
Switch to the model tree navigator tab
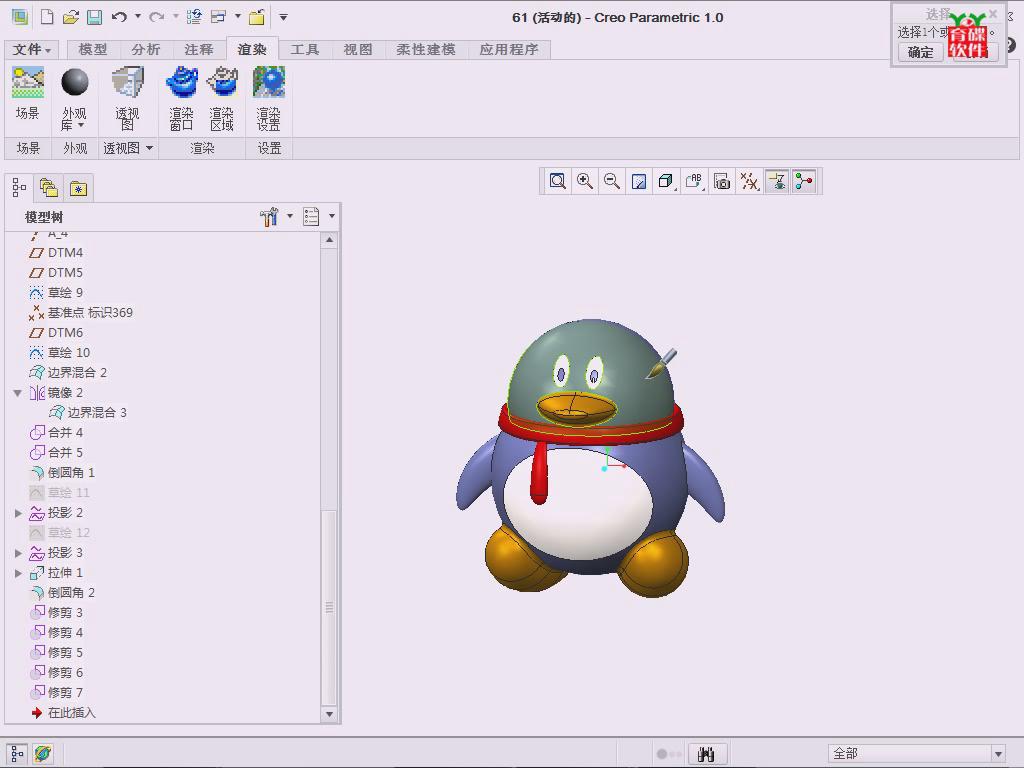(19, 188)
